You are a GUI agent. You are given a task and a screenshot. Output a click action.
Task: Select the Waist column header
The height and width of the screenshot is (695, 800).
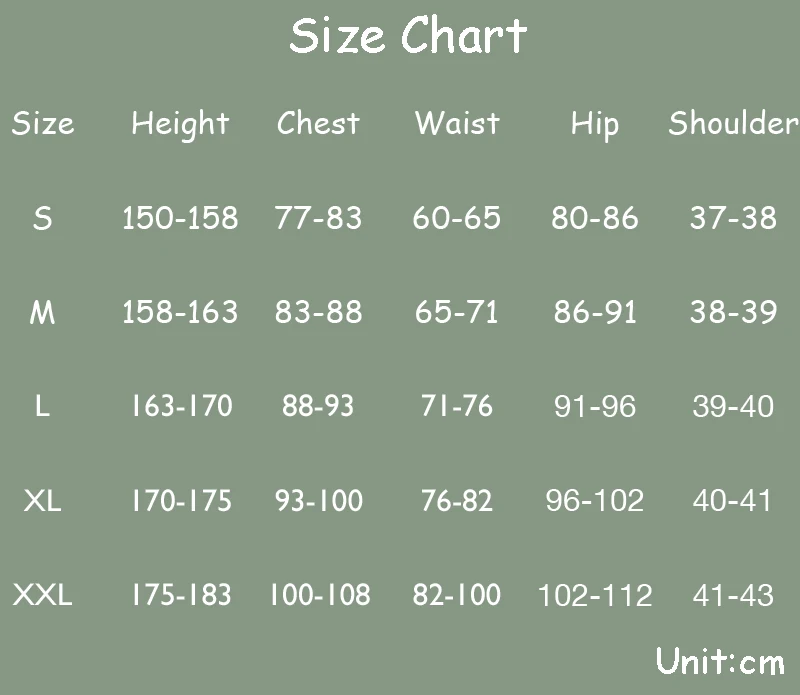(457, 123)
